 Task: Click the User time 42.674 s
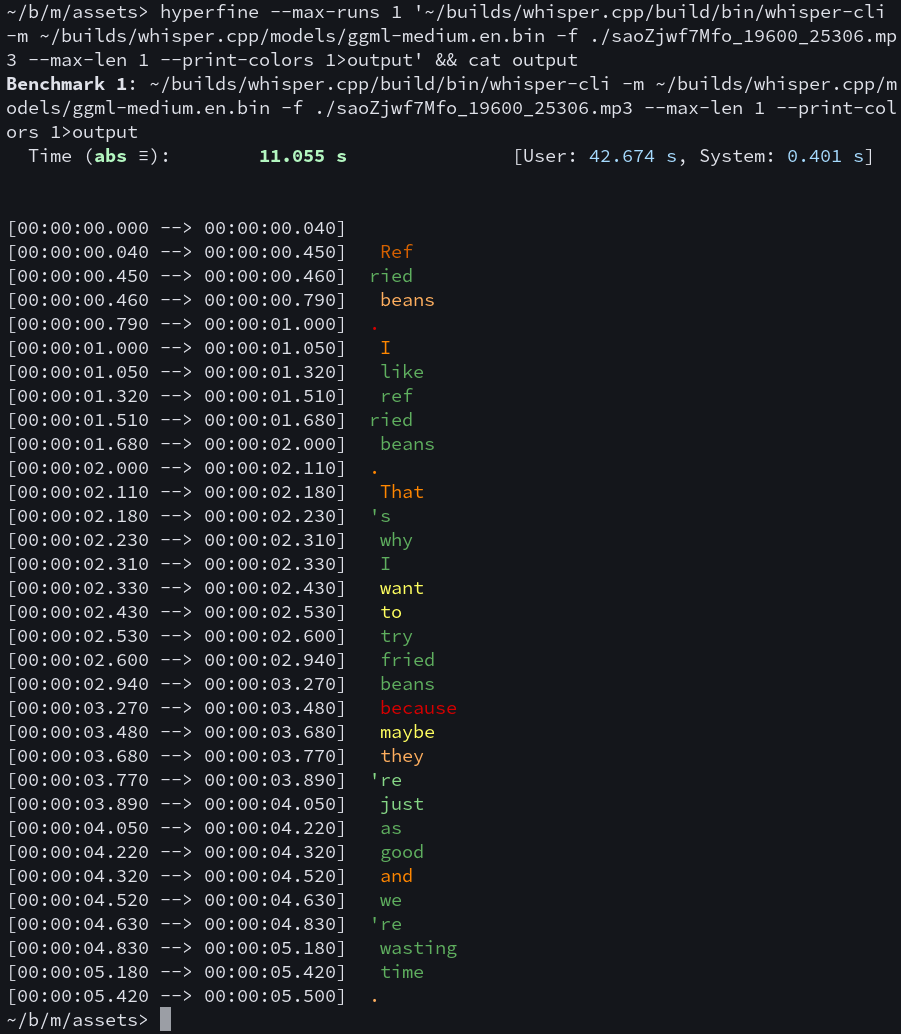tap(633, 156)
